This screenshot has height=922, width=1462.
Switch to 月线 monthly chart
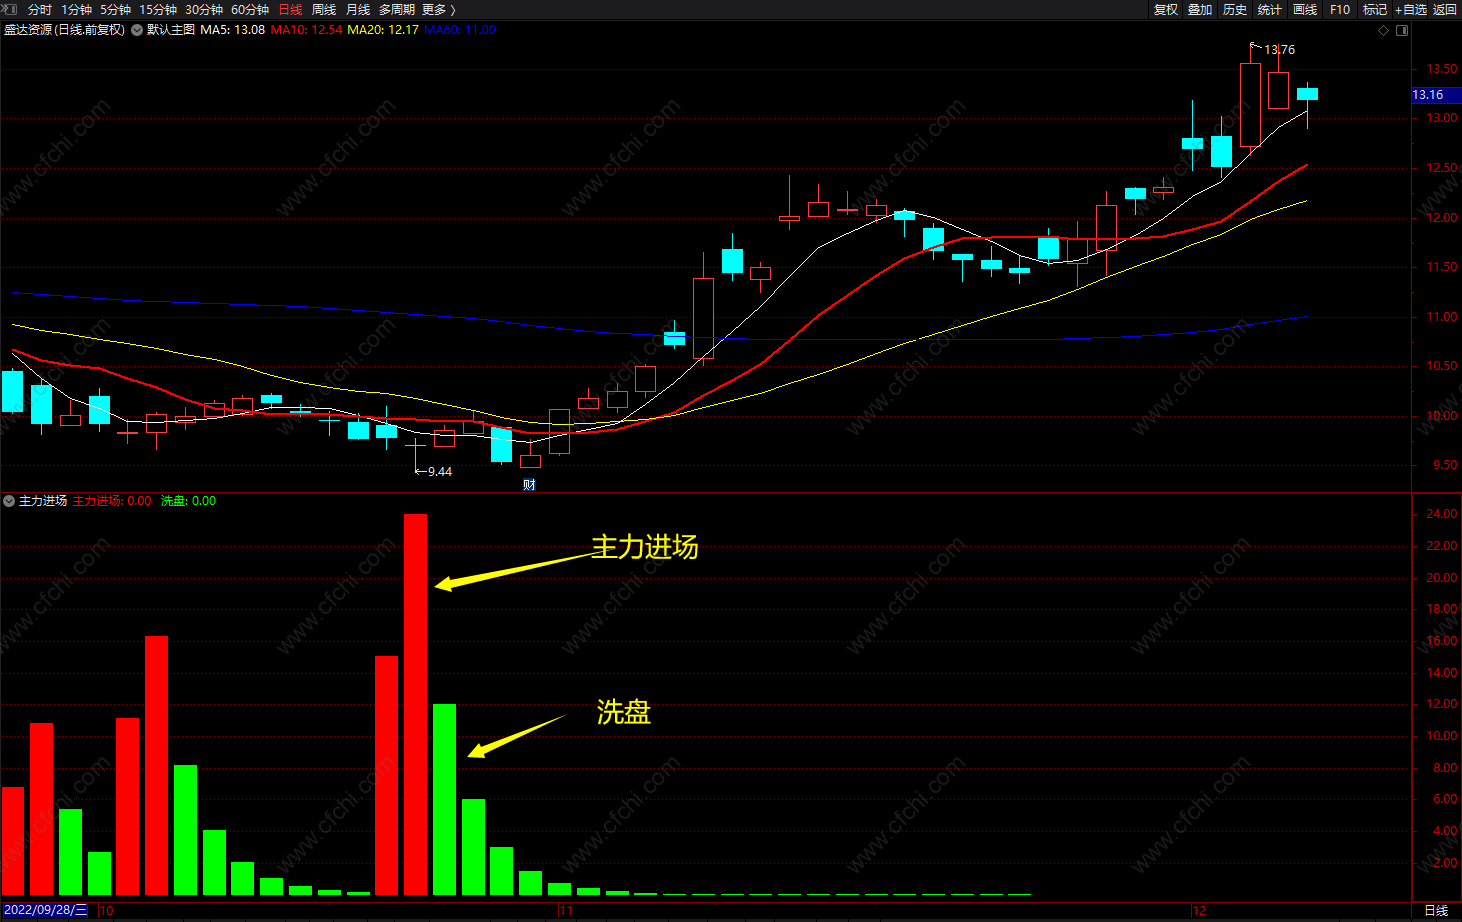click(x=358, y=9)
